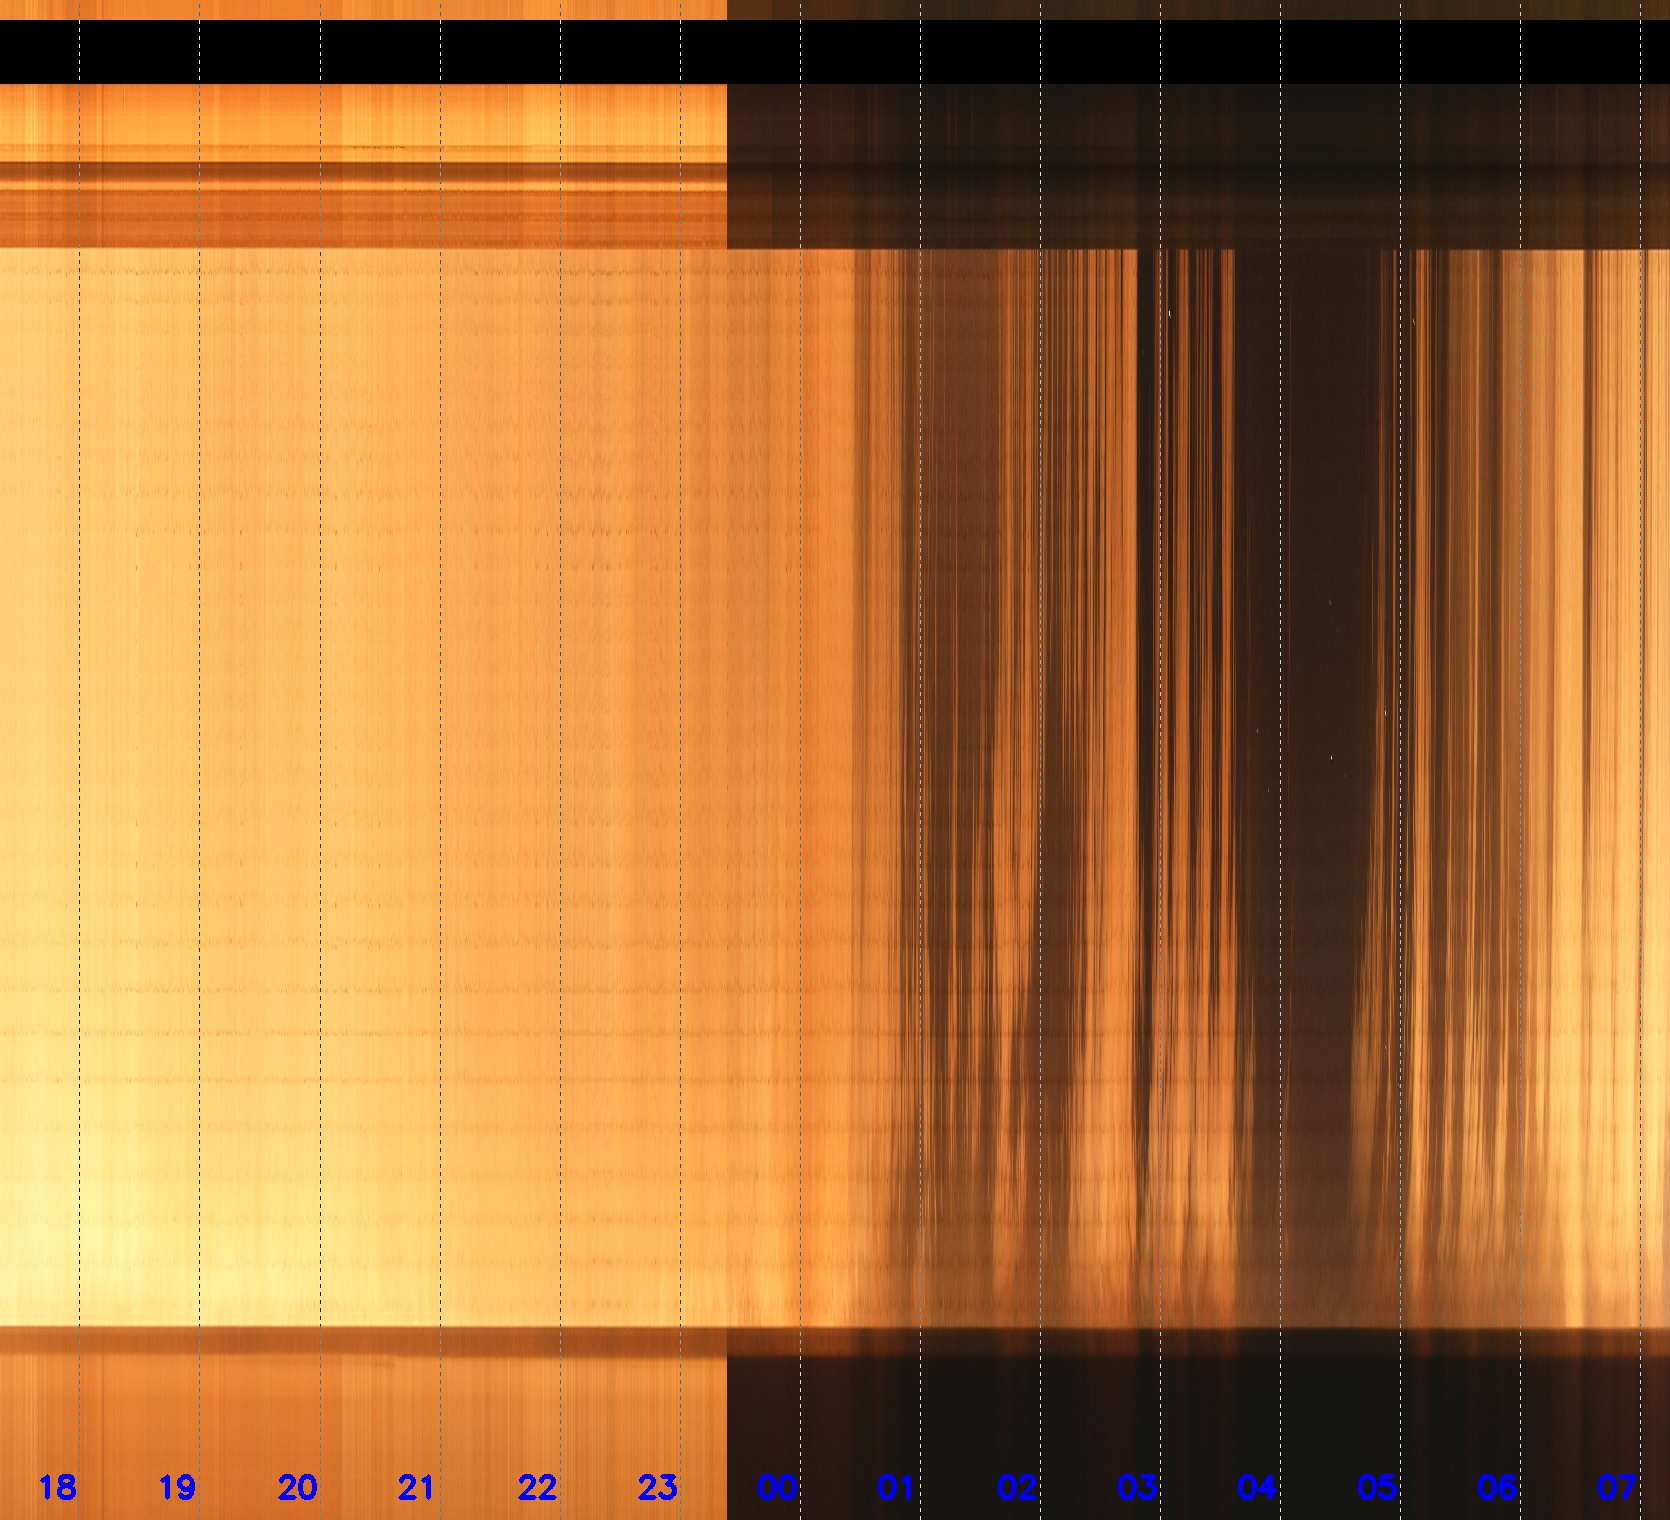Click the 04 hour label

pos(1257,1487)
